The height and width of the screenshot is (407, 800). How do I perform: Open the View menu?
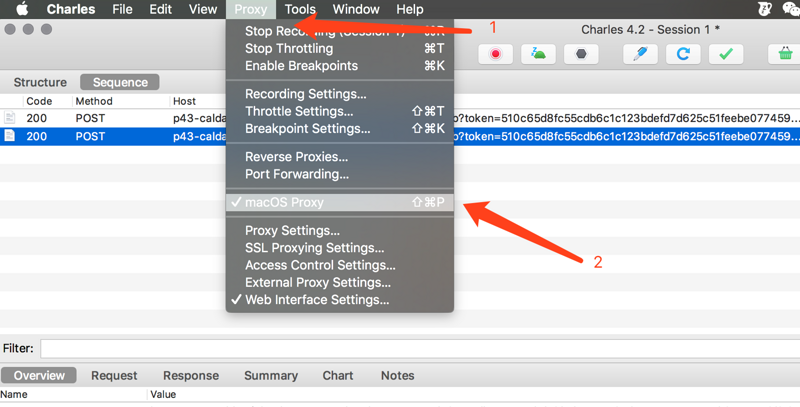pyautogui.click(x=203, y=9)
